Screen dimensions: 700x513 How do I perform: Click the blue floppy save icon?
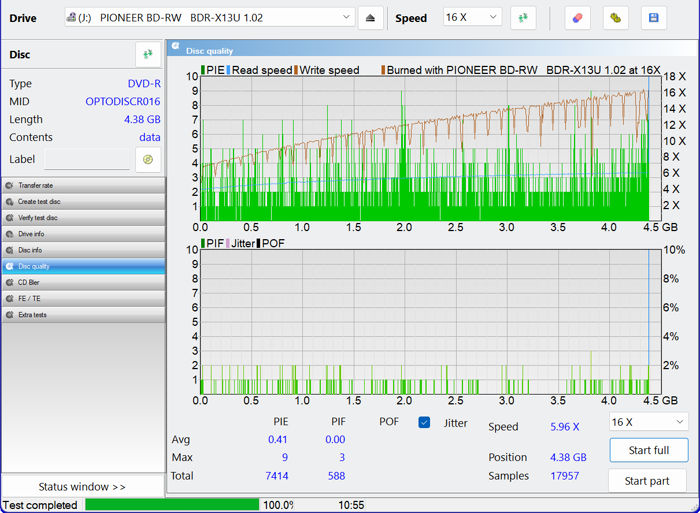(x=654, y=18)
